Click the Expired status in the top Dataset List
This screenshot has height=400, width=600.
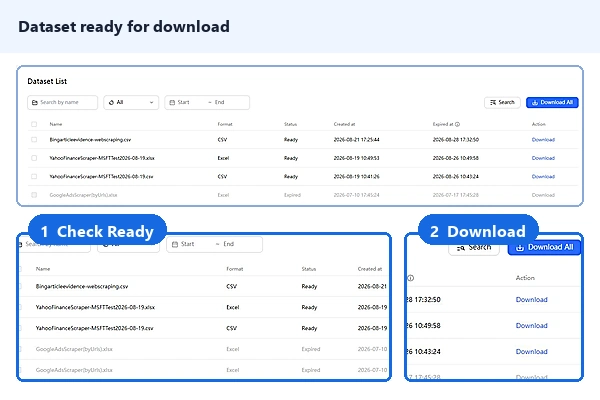(292, 195)
